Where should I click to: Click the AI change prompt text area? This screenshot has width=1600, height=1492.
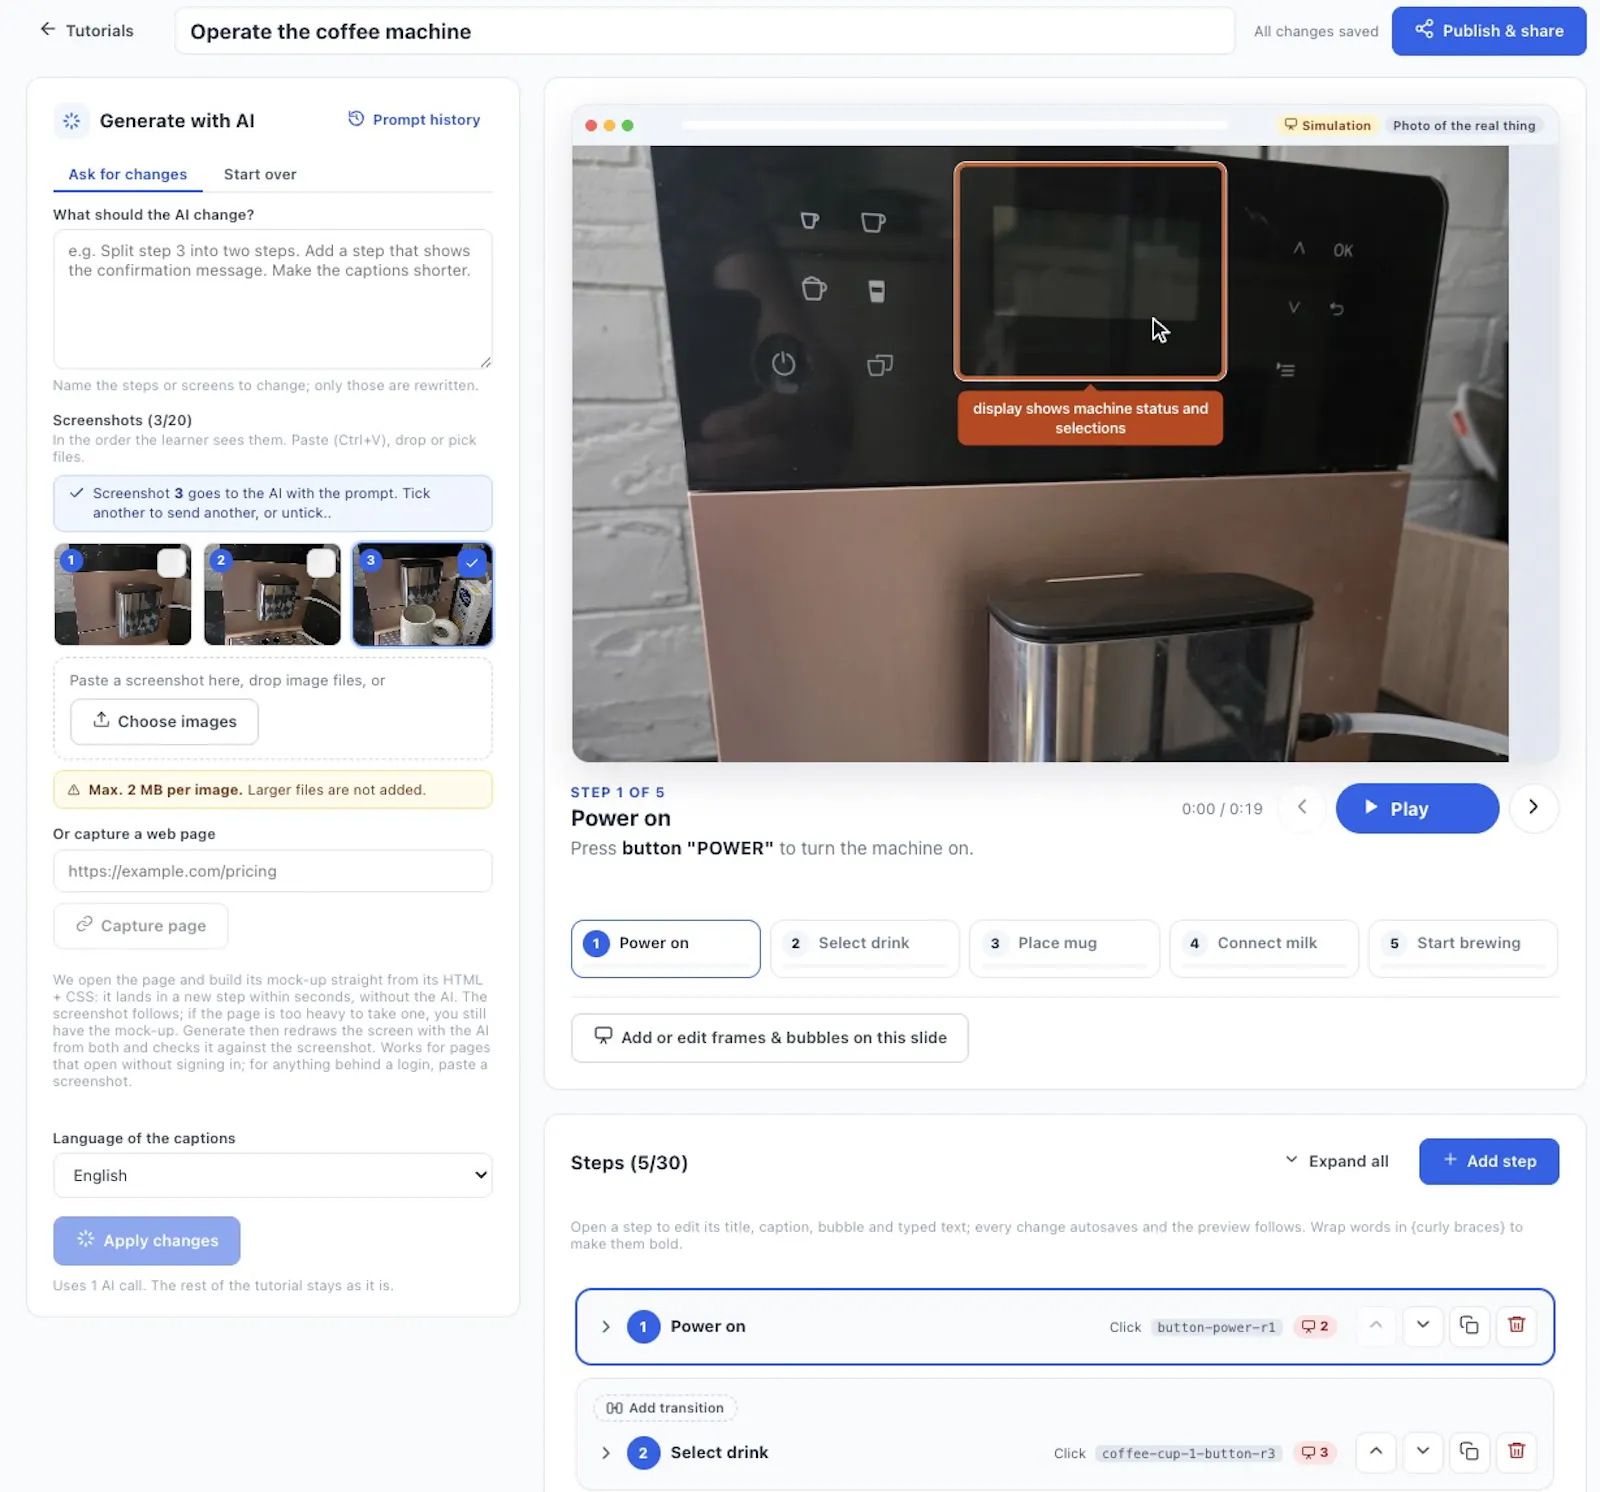272,299
